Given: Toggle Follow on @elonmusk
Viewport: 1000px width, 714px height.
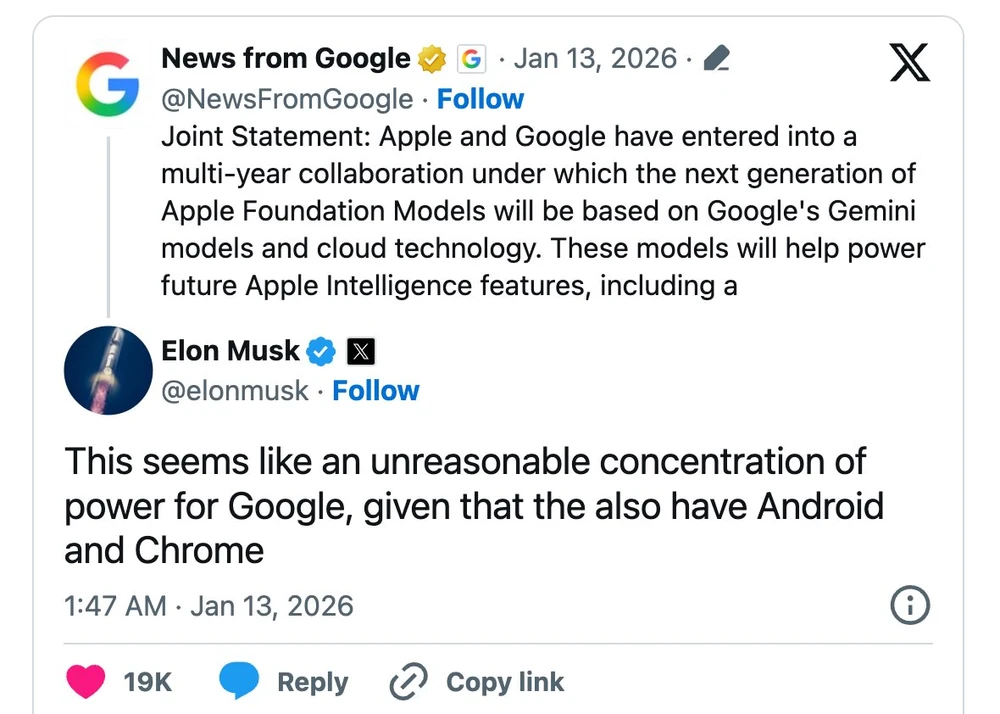Looking at the screenshot, I should (x=376, y=391).
